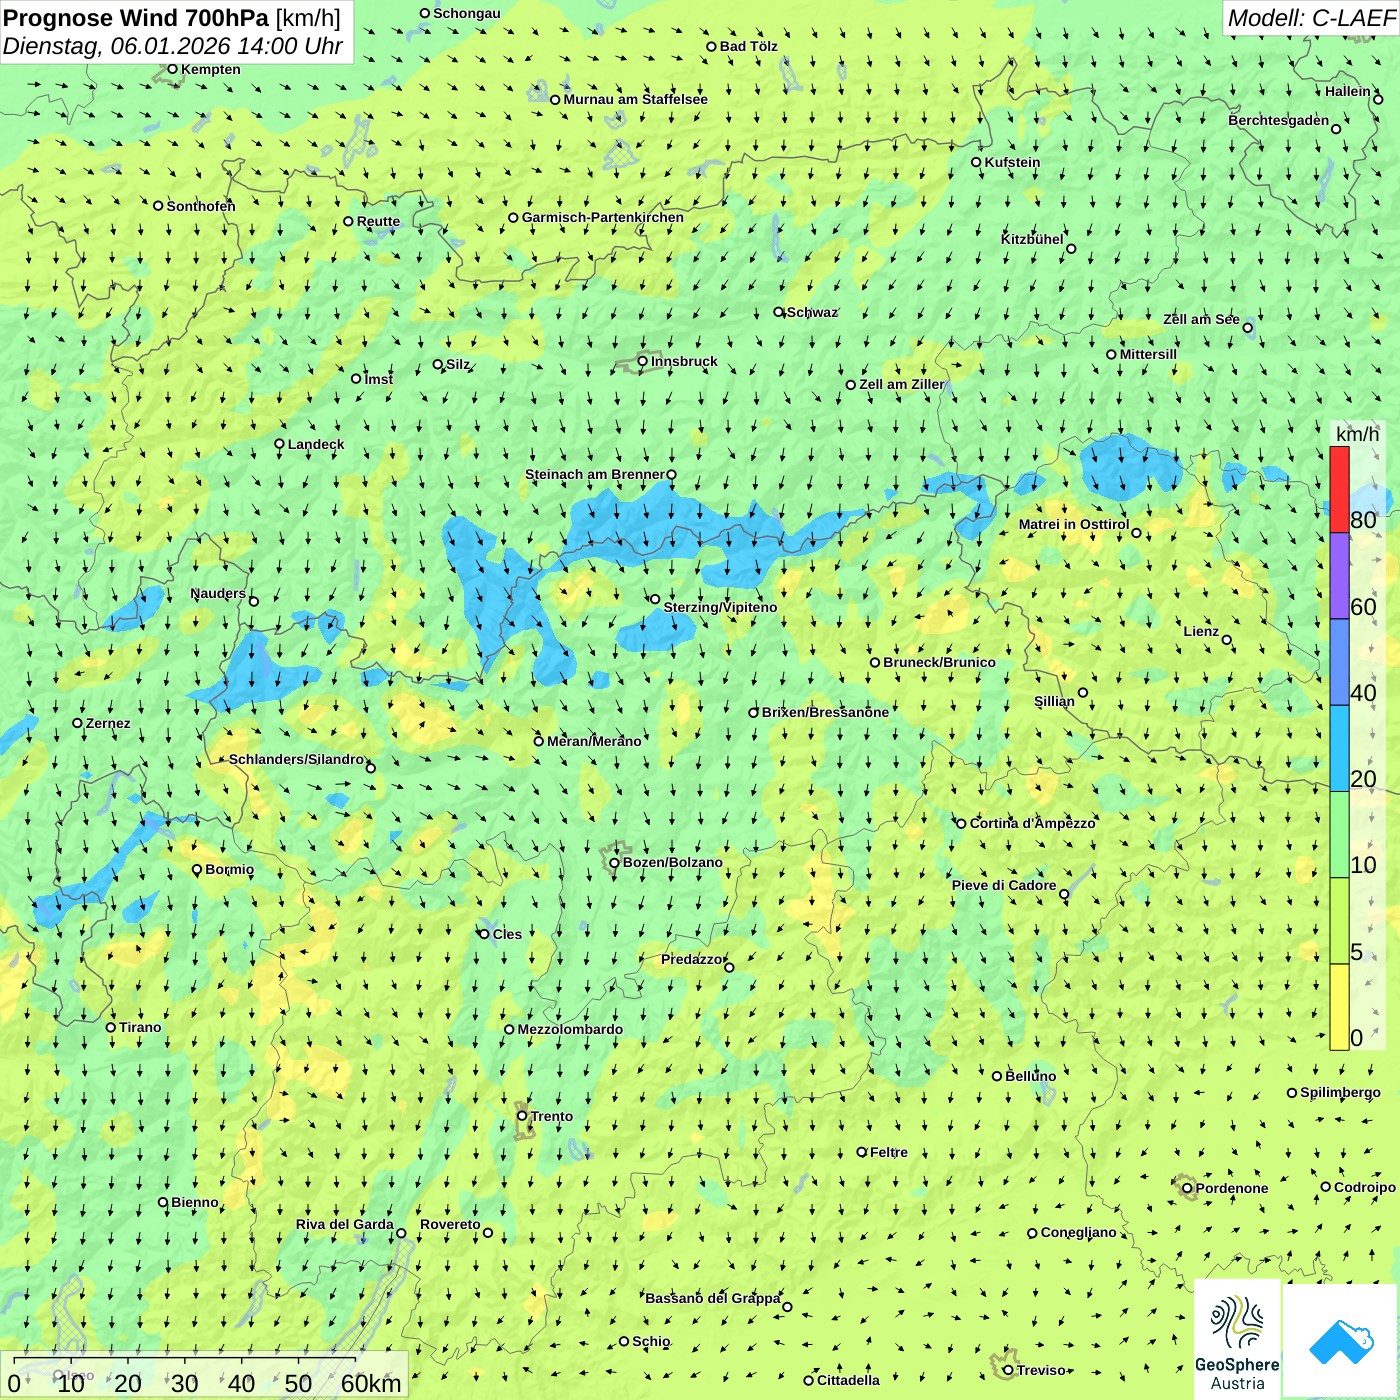Click the Prognose Wind 700hPa title
1400x1400 pixels.
click(172, 17)
